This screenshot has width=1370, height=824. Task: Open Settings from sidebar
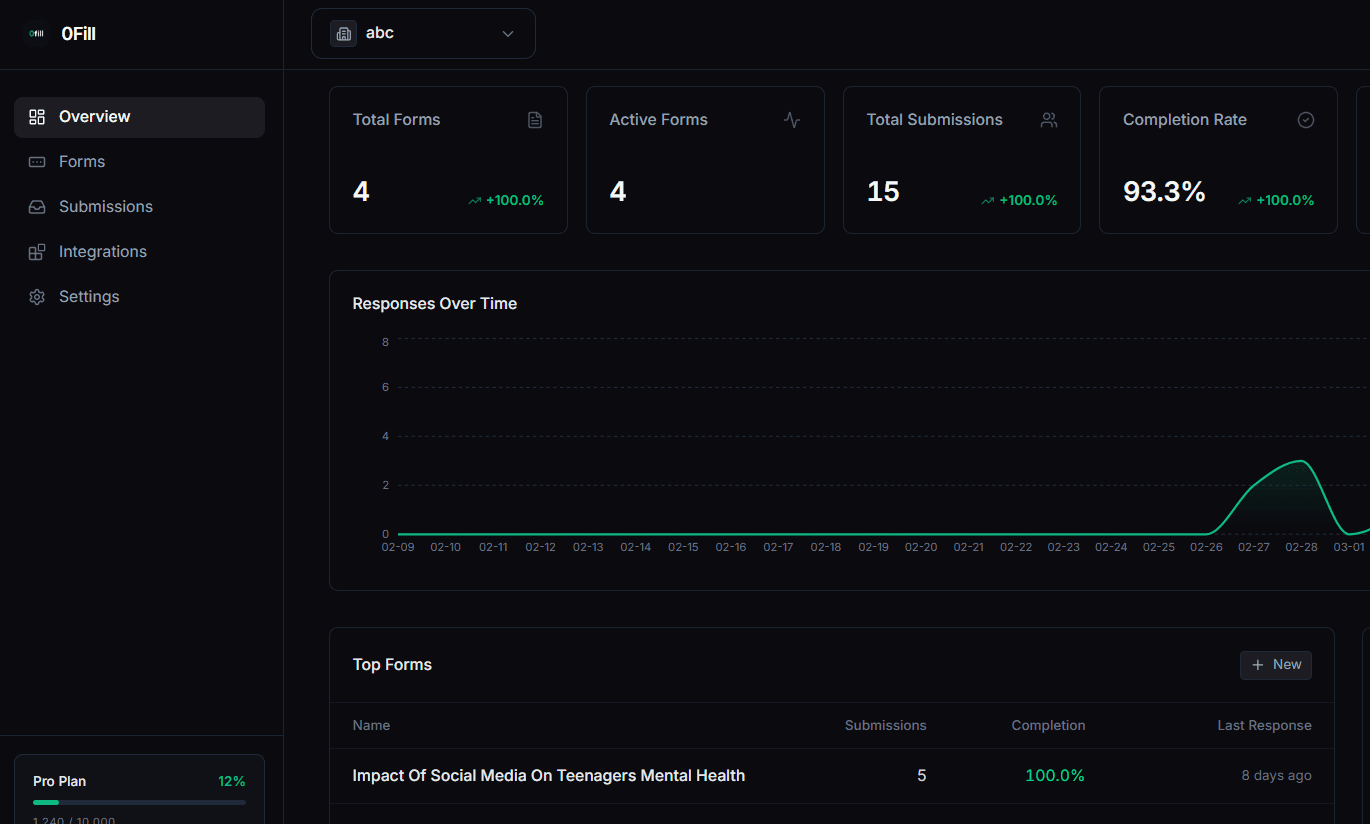coord(139,297)
